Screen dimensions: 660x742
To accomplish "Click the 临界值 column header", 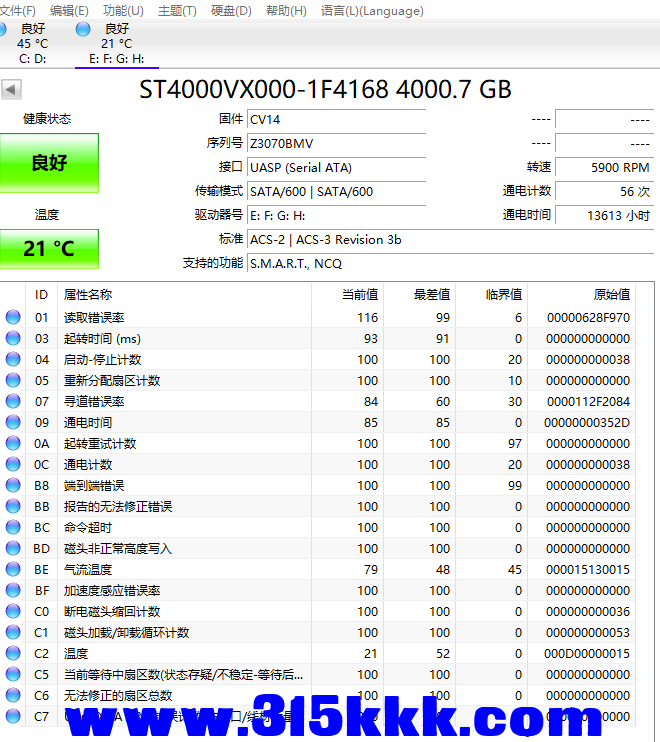I will click(x=492, y=295).
